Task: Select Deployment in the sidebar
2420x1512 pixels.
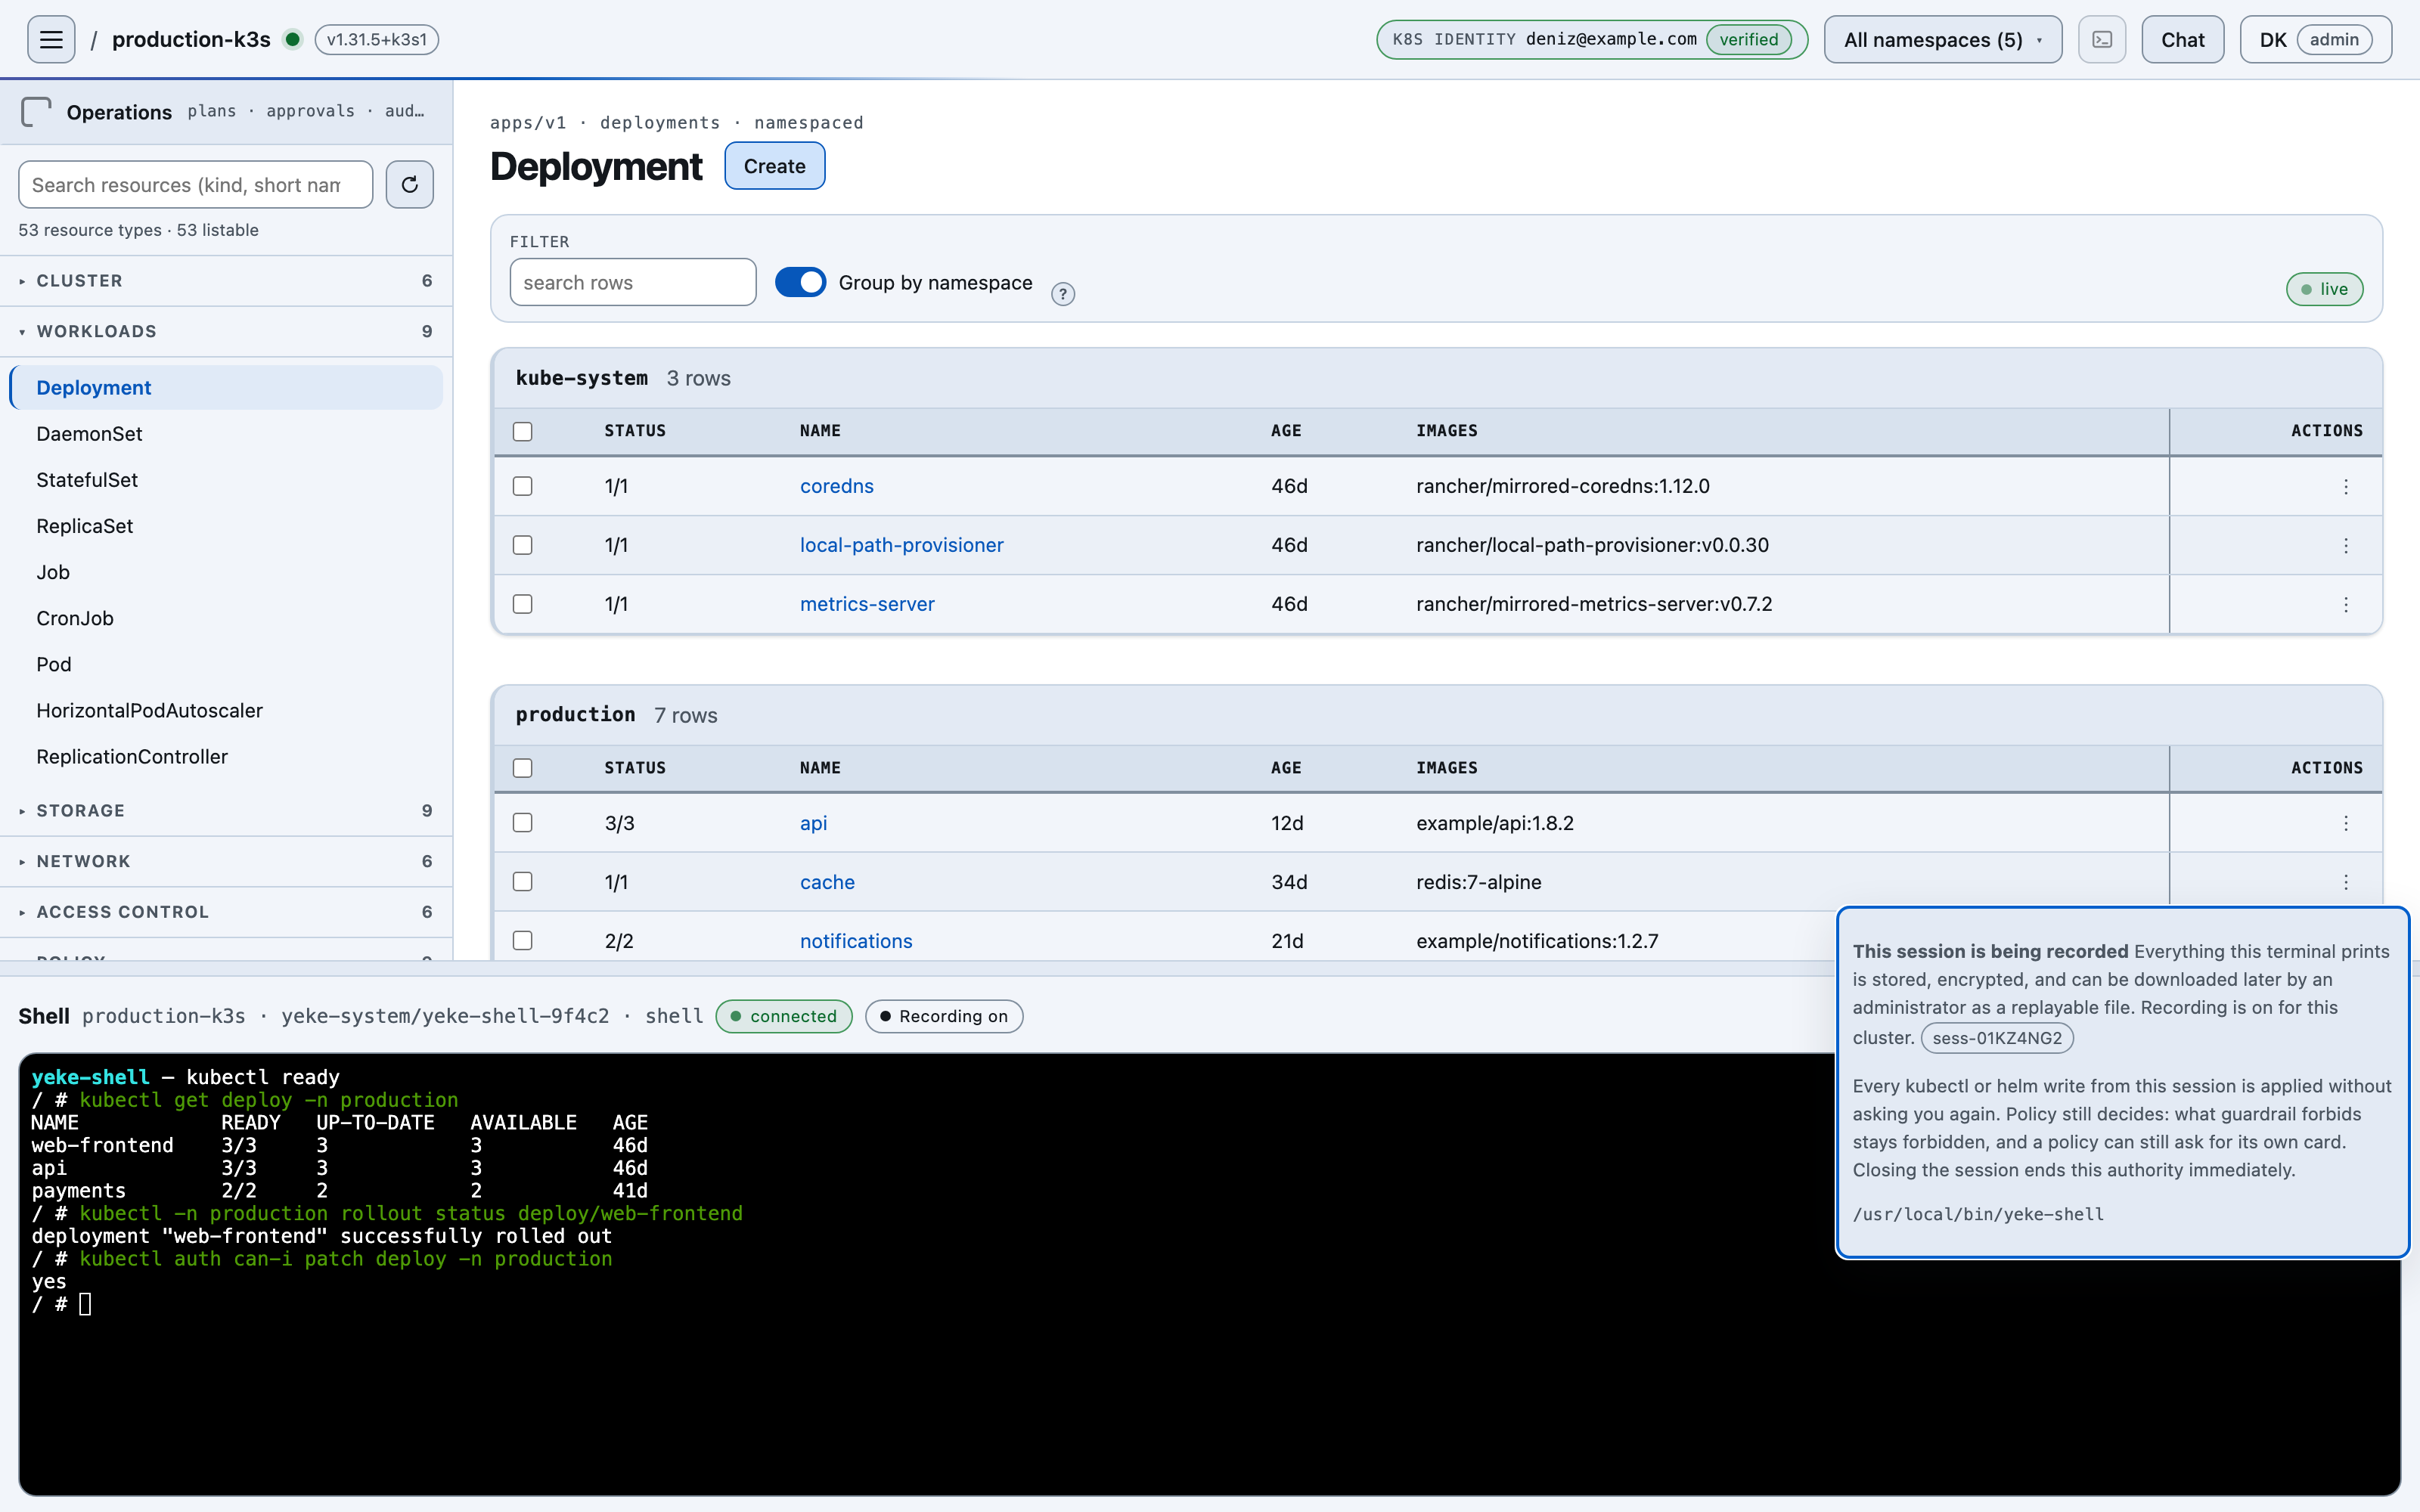Action: [x=226, y=387]
